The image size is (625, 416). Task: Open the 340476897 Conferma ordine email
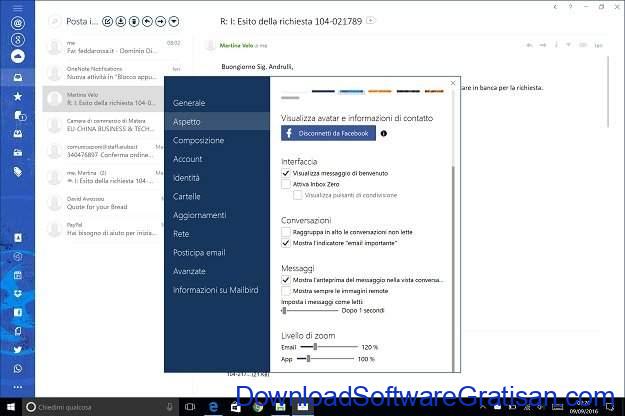(103, 151)
